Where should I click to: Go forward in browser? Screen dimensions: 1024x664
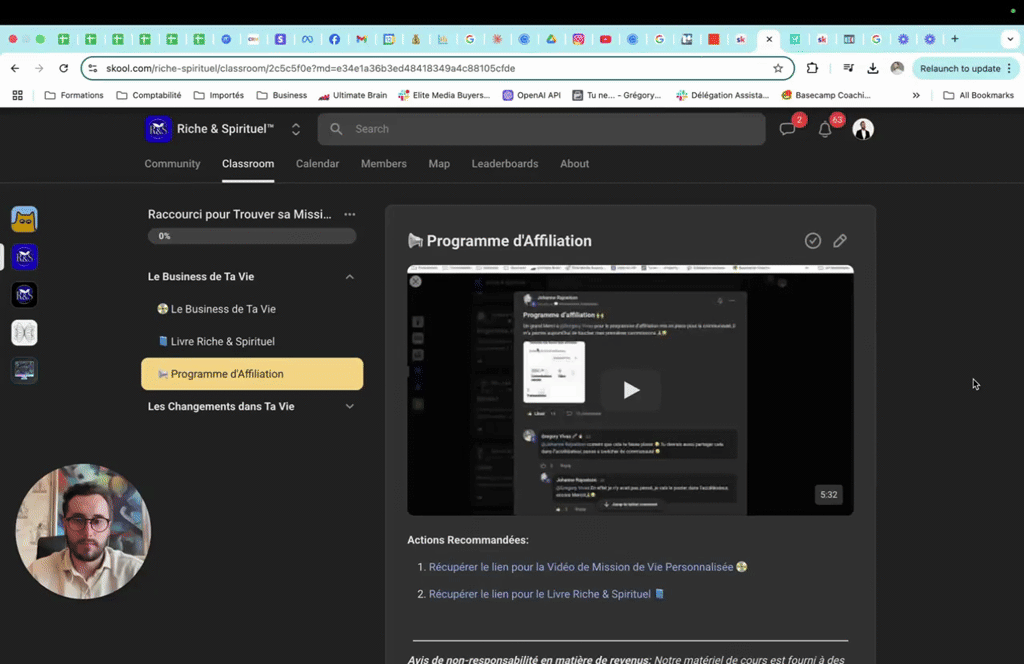[x=39, y=68]
